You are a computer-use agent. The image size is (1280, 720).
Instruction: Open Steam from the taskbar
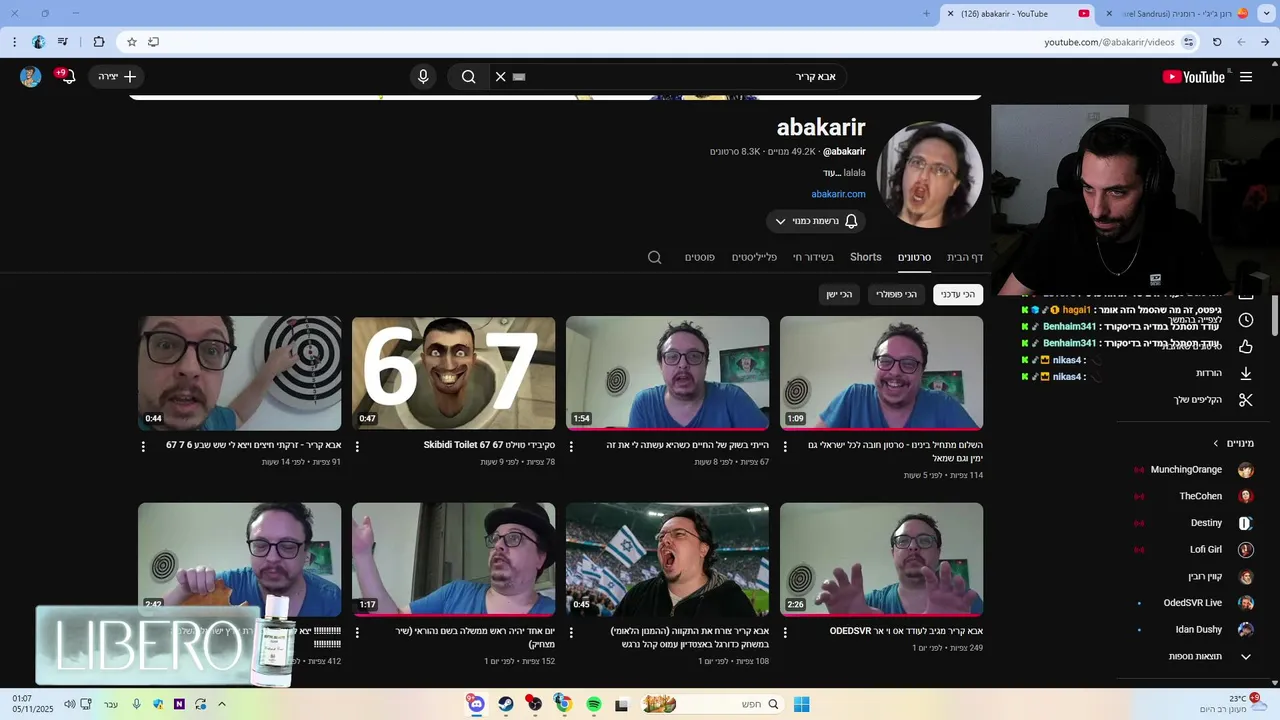coord(506,705)
